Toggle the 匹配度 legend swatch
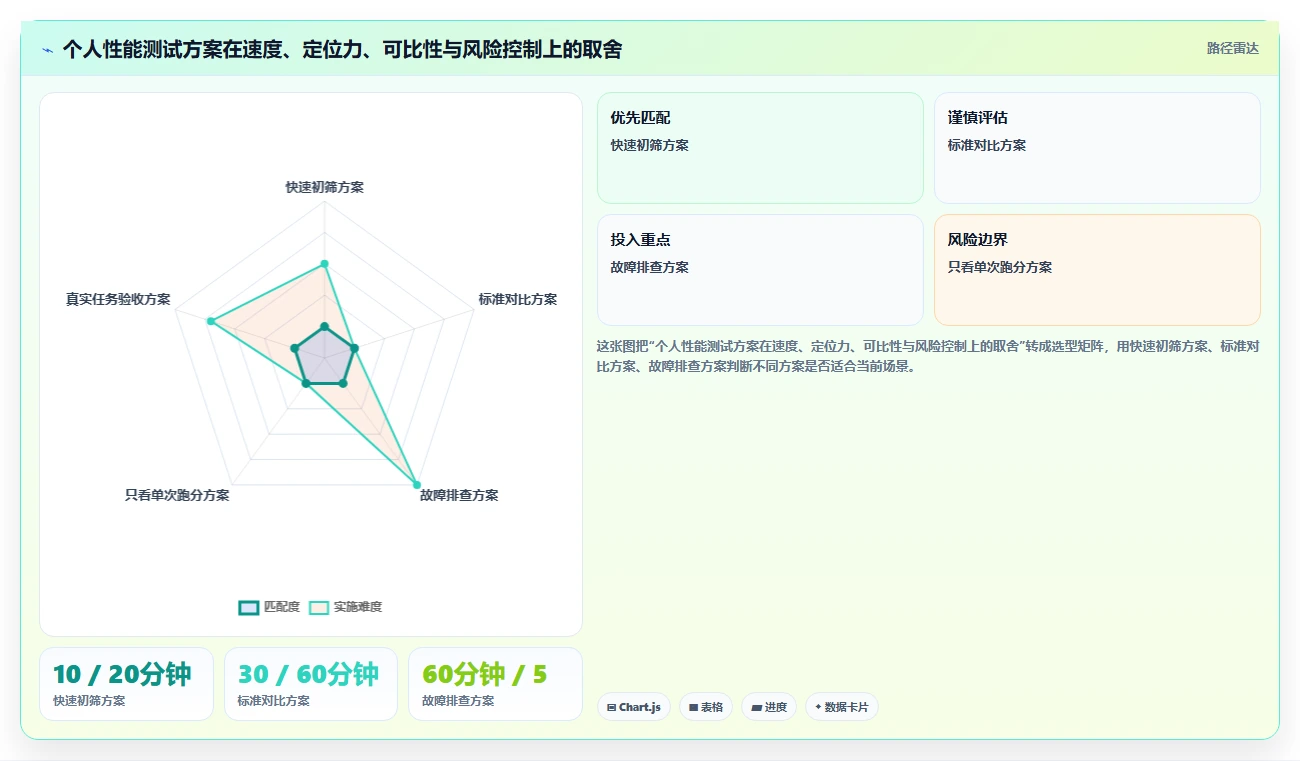 coord(249,607)
